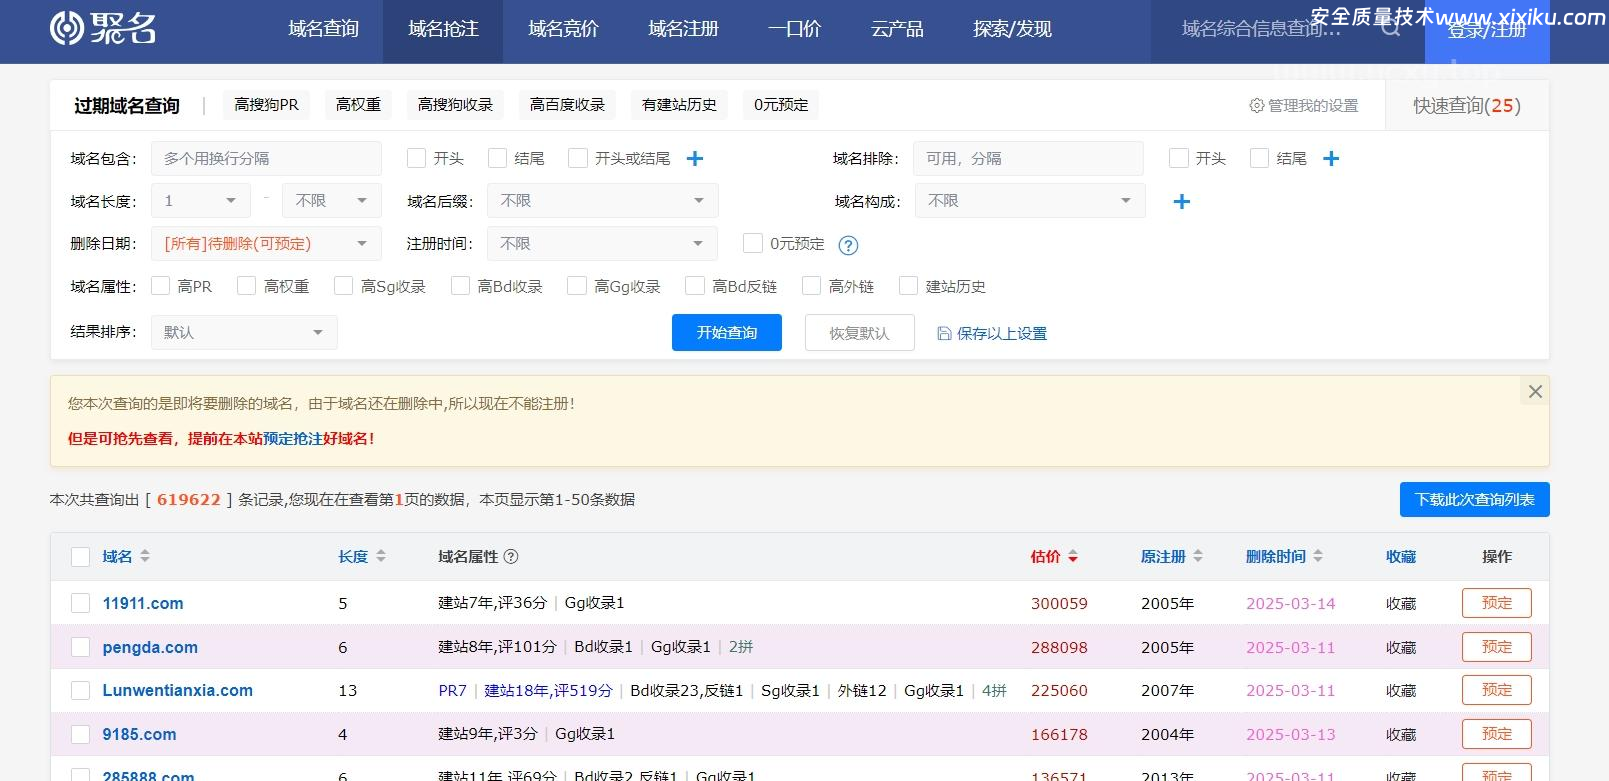
Task: Click 下载此次查询列表 button
Action: 1474,499
